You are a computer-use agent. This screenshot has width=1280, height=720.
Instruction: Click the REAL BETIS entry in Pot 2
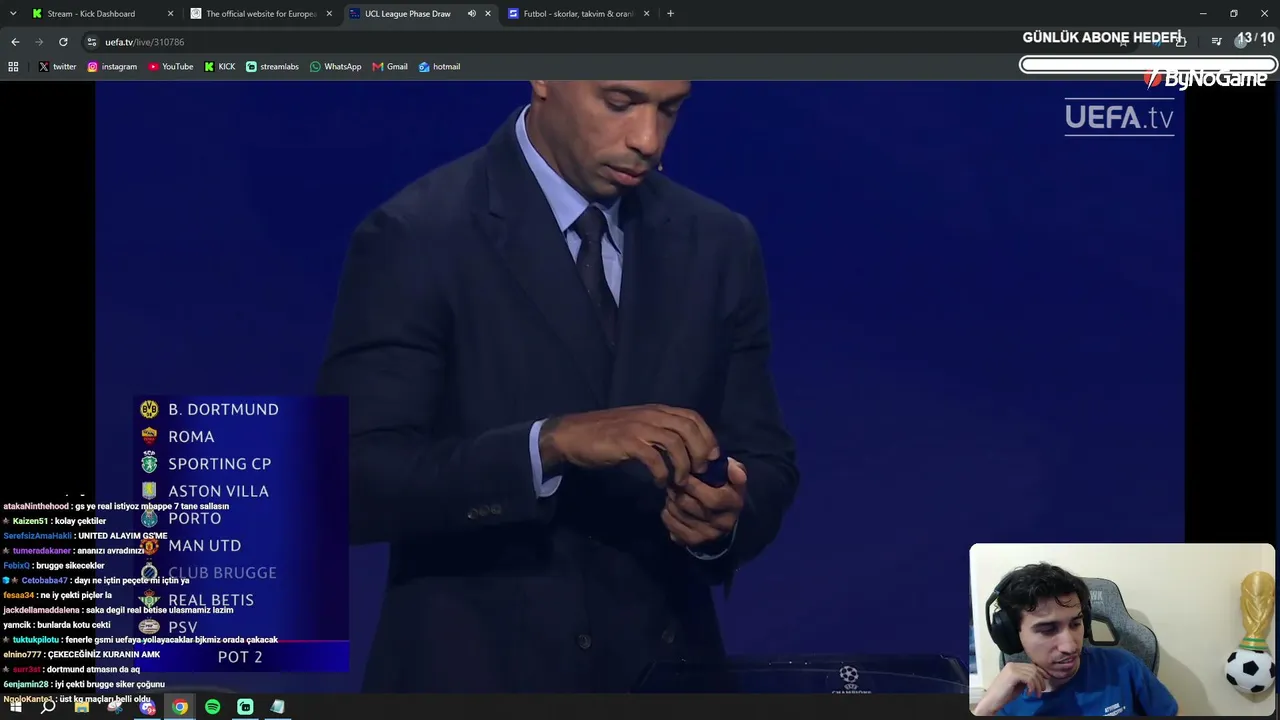tap(211, 600)
